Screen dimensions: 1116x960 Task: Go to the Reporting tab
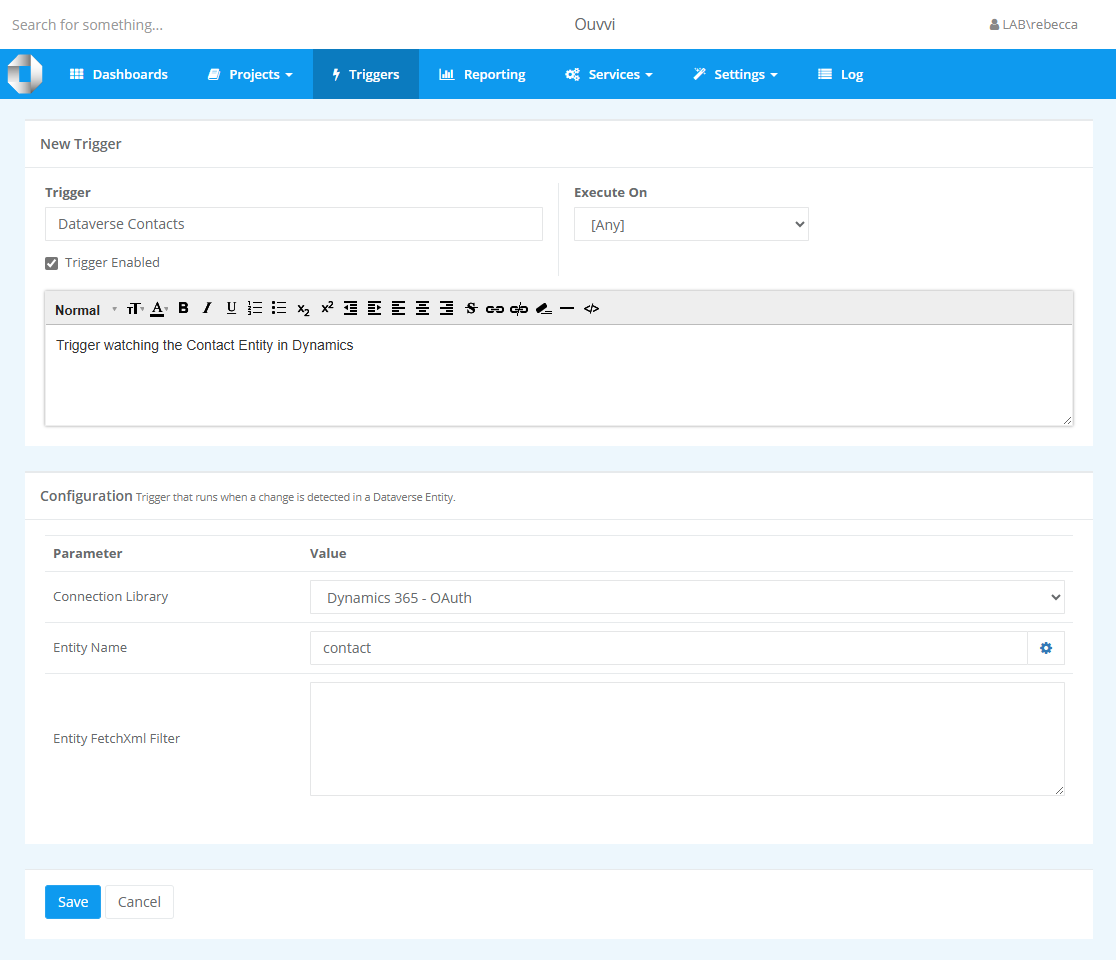pyautogui.click(x=482, y=74)
